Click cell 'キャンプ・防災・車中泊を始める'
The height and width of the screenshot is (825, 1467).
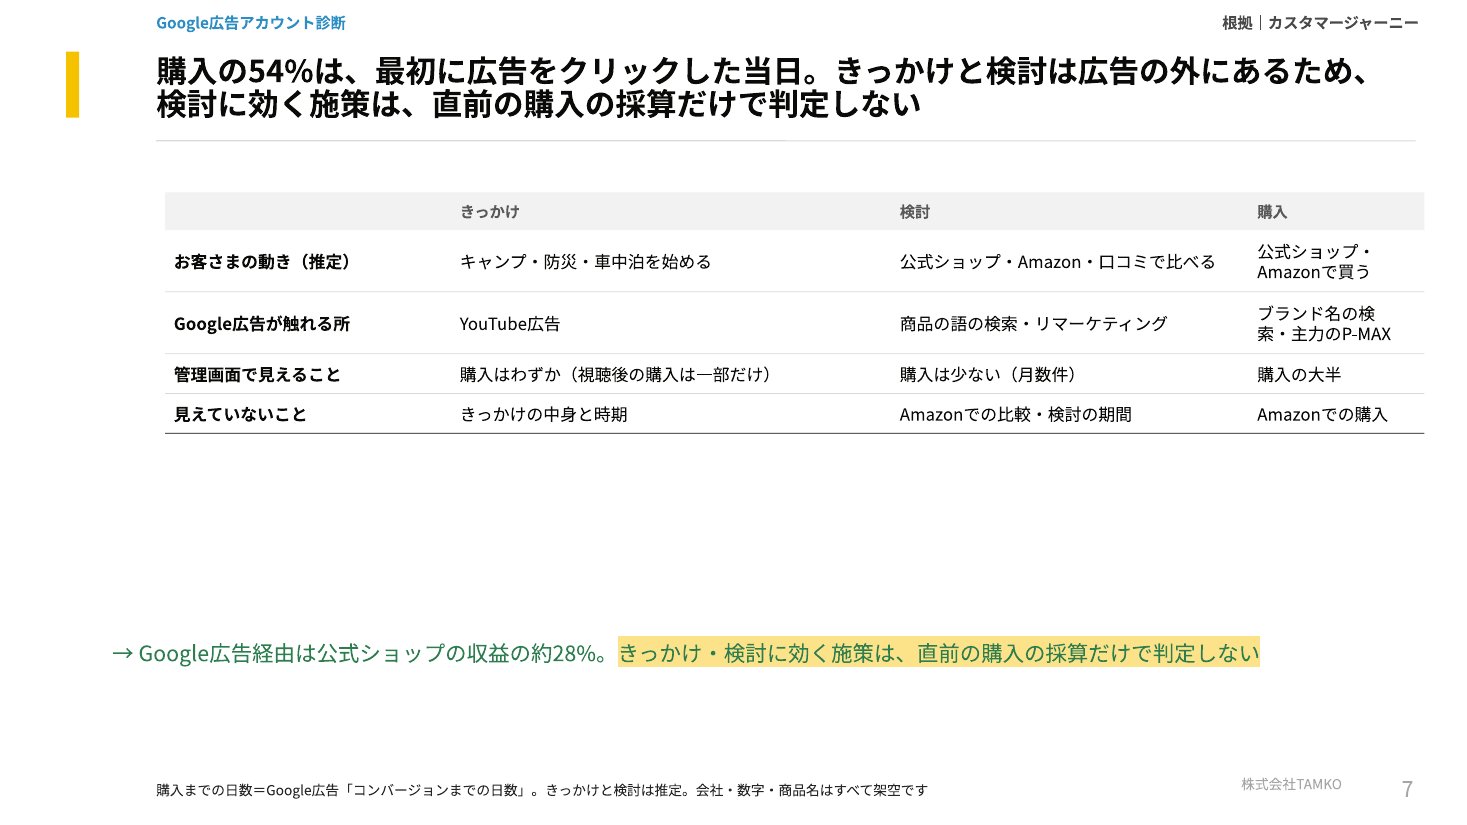(x=585, y=262)
